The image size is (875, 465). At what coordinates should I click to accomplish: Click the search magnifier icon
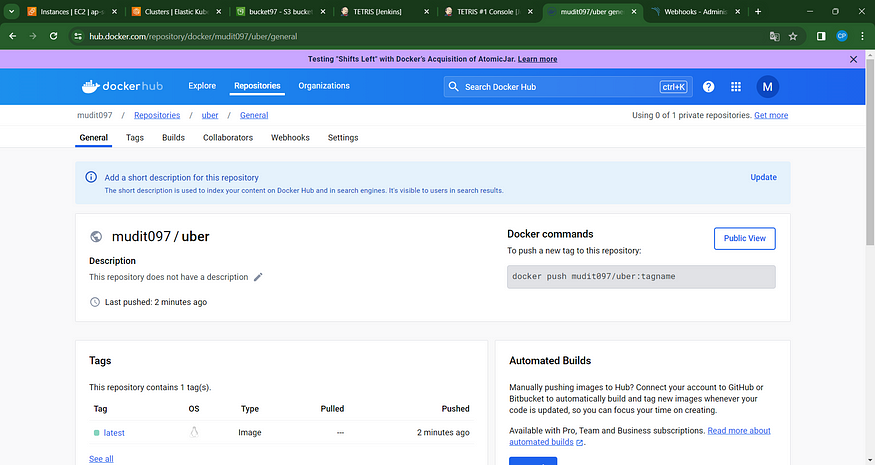[x=454, y=87]
